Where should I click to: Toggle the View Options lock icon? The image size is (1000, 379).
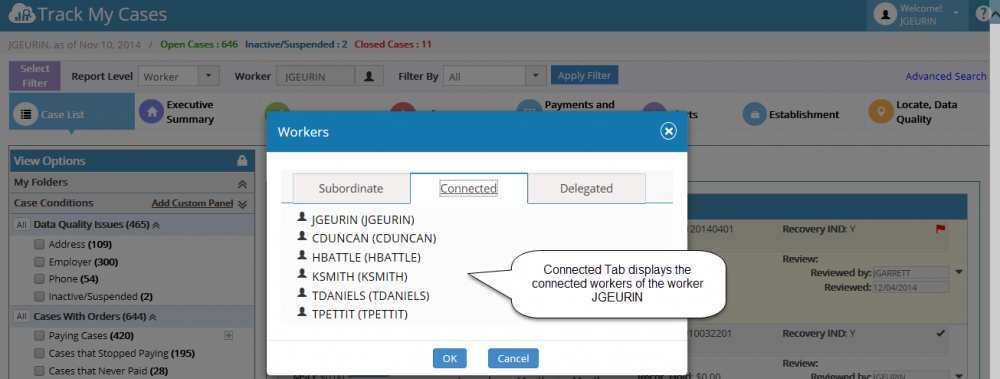242,161
